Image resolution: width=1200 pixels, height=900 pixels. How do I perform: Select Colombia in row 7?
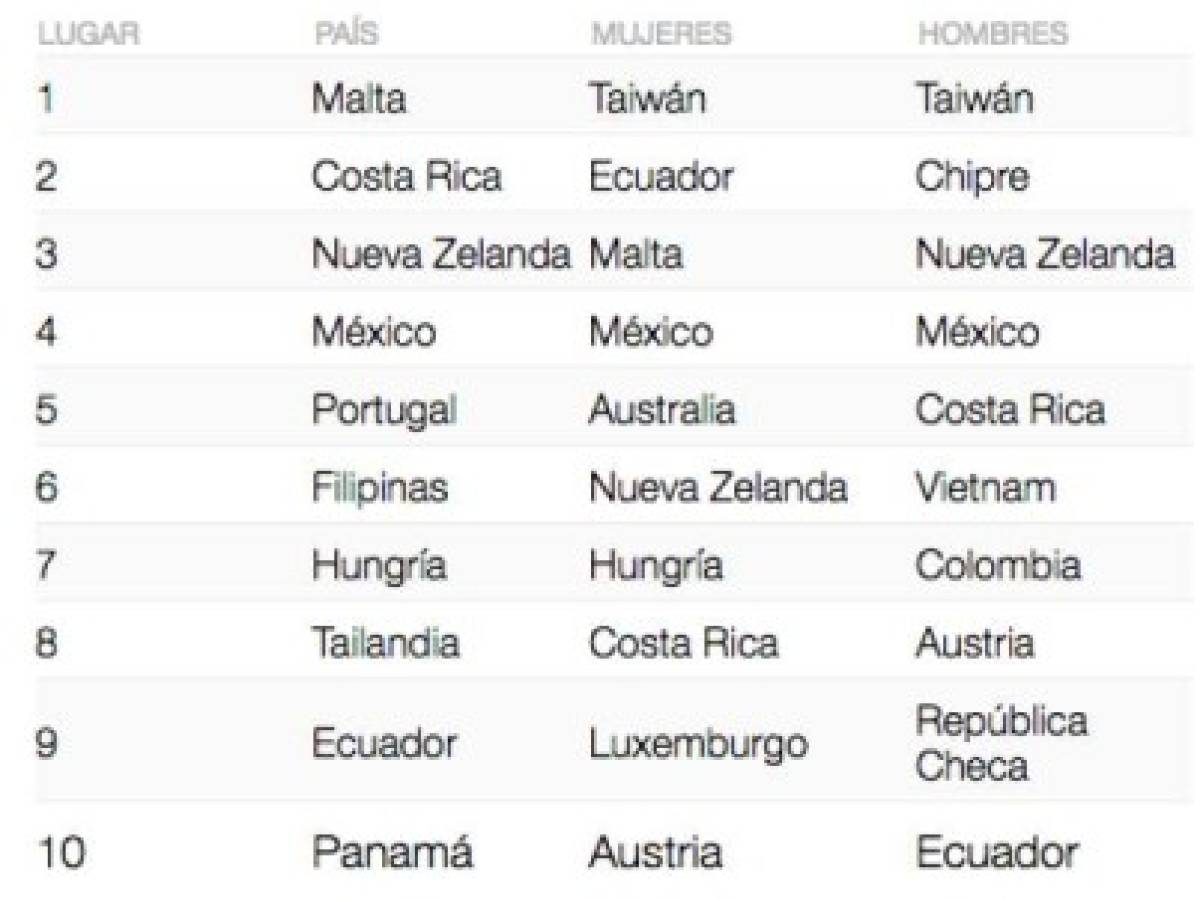pyautogui.click(x=998, y=565)
